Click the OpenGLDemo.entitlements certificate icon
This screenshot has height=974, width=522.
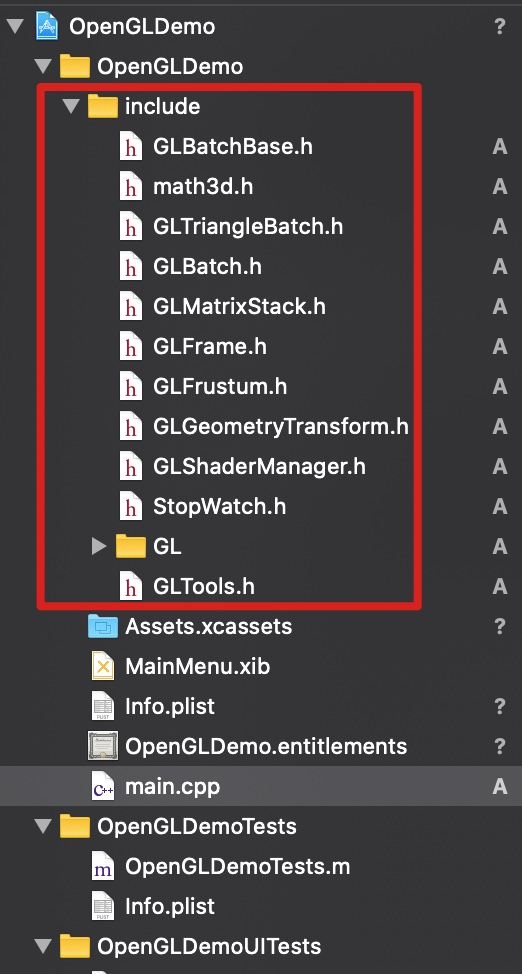tap(103, 746)
